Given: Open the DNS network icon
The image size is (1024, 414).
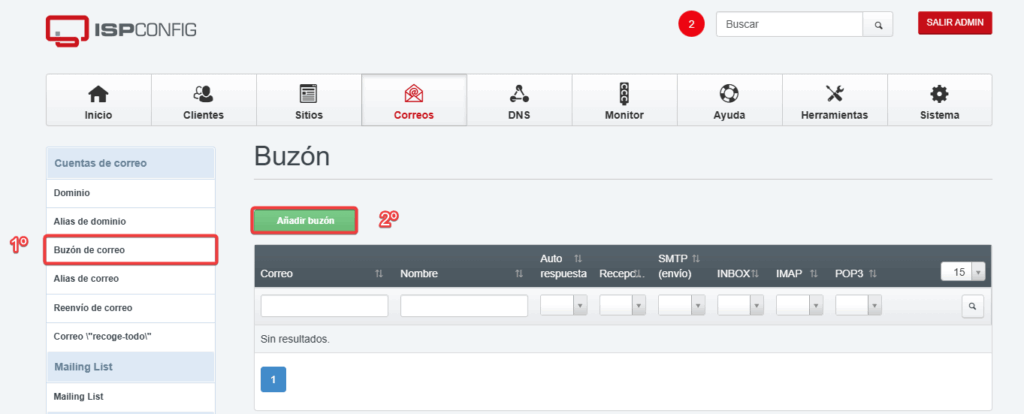Looking at the screenshot, I should 519,94.
